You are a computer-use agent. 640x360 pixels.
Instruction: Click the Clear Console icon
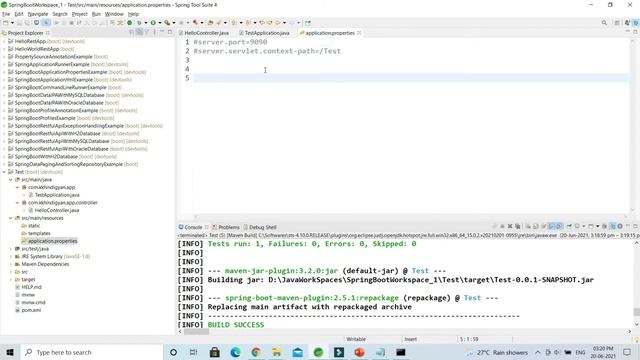529,227
